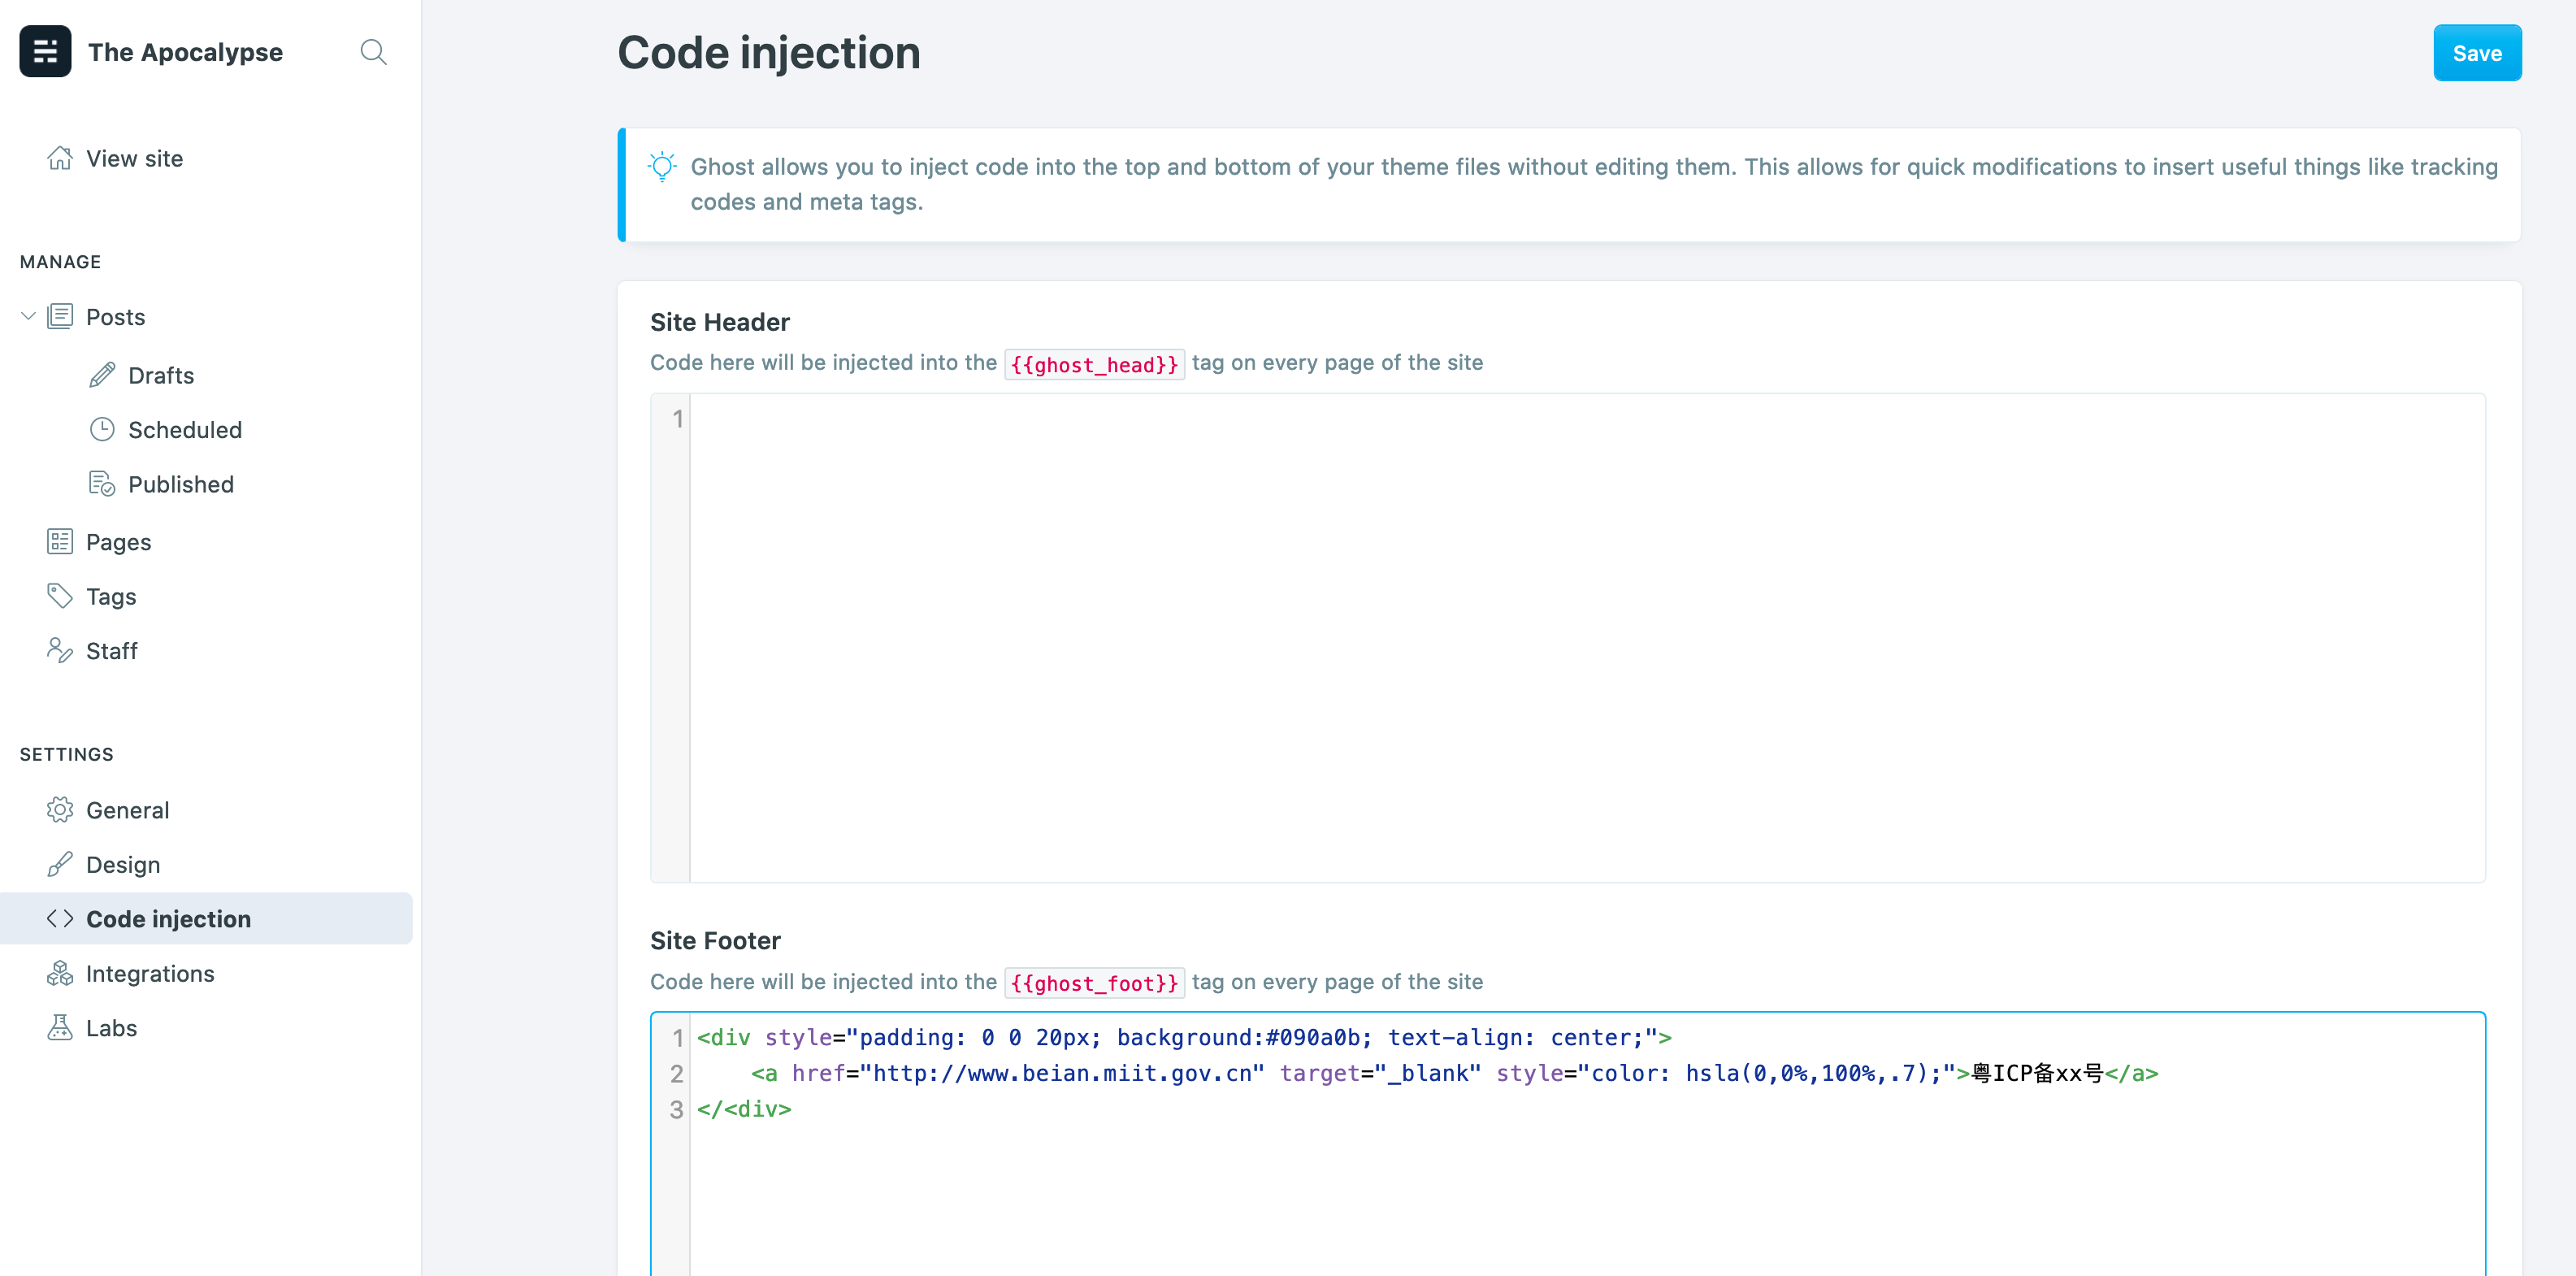This screenshot has width=2576, height=1276.
Task: Click the Drafts pencil icon
Action: tap(102, 375)
